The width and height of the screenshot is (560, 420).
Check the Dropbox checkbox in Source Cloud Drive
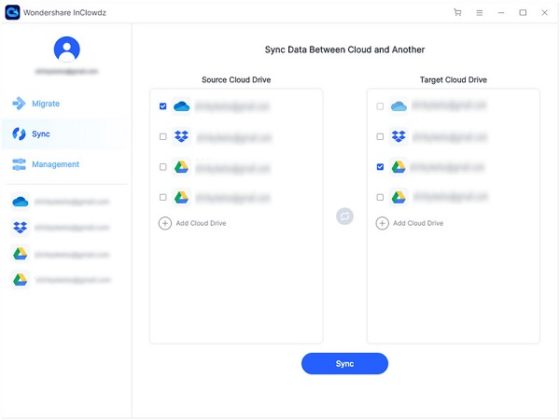point(163,136)
